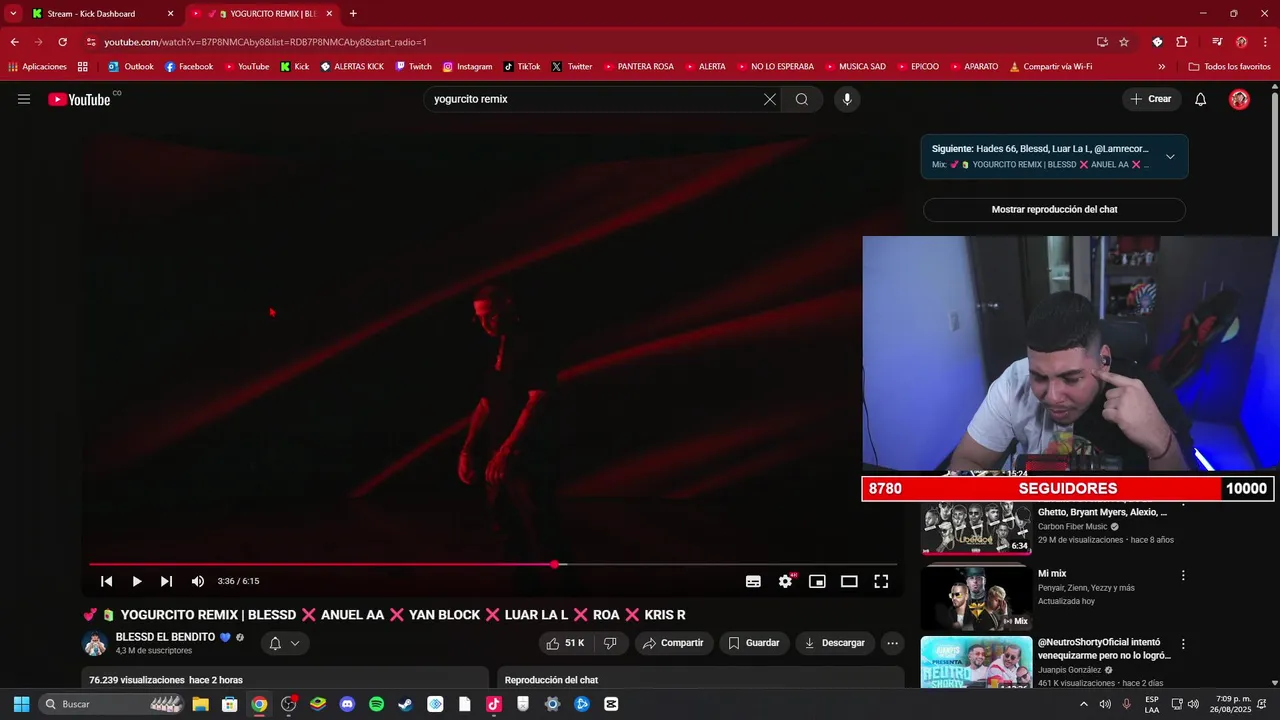Mute the video volume
The height and width of the screenshot is (720, 1280).
[198, 581]
